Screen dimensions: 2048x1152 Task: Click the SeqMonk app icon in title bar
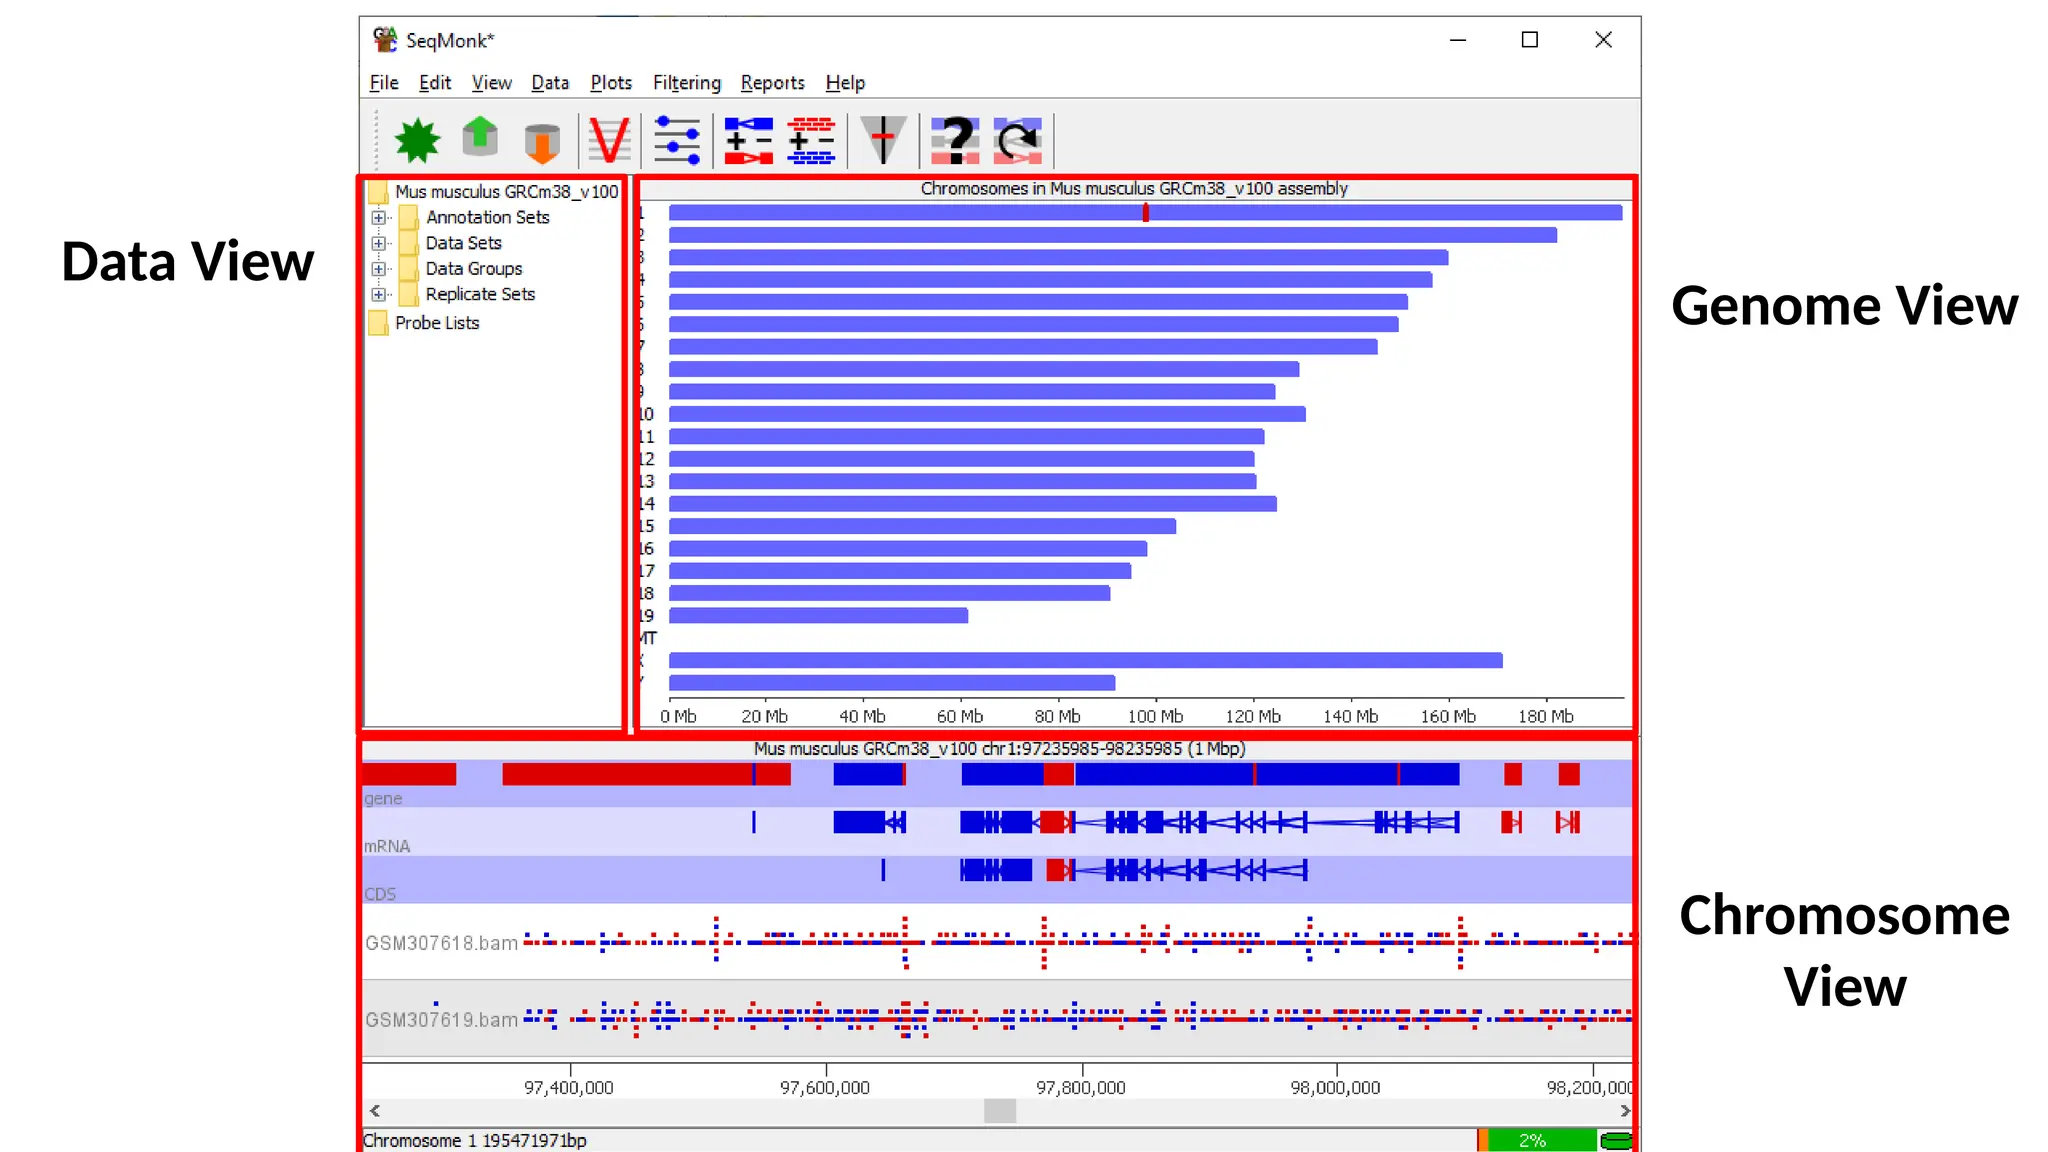[385, 40]
